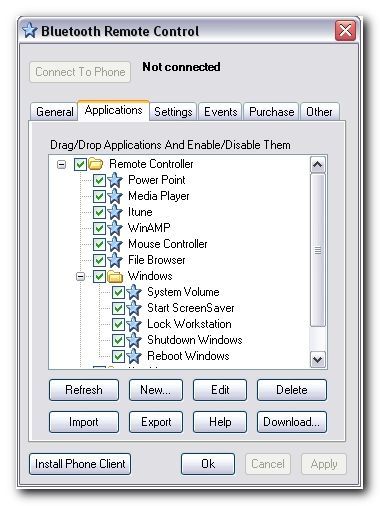
Task: Click Install Phone Client
Action: [80, 464]
